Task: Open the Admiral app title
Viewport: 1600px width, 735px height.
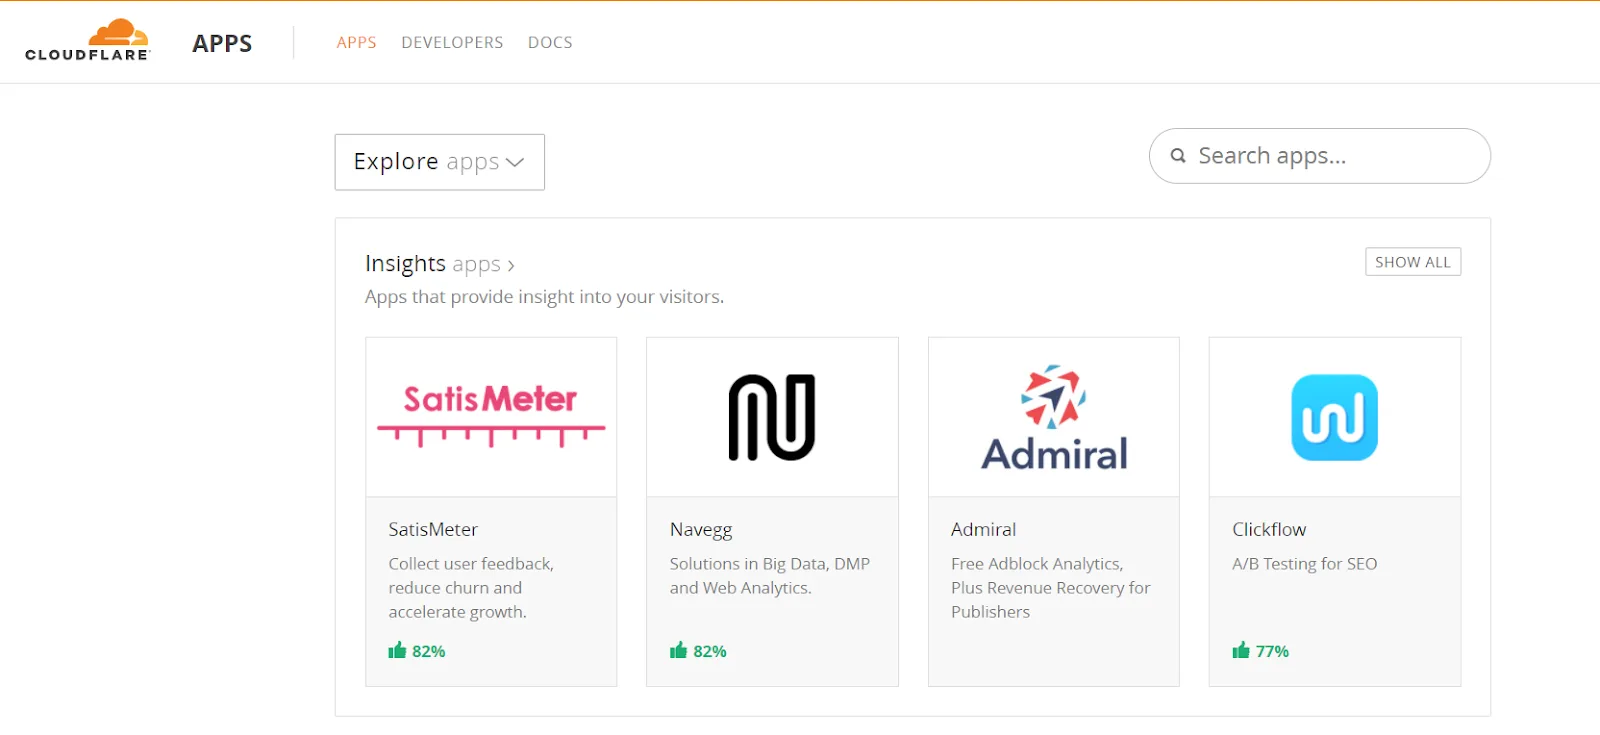Action: [x=983, y=529]
